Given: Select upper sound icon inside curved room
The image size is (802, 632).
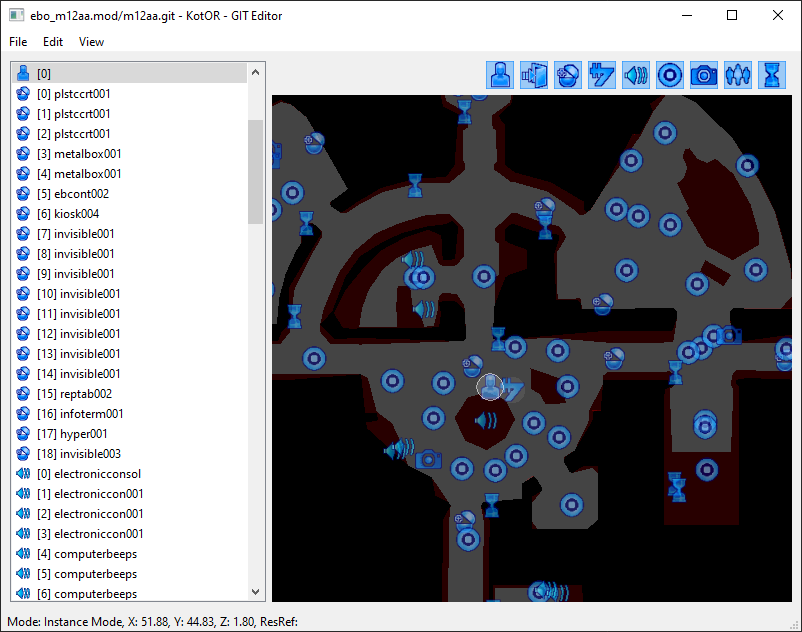Looking at the screenshot, I should (x=412, y=259).
